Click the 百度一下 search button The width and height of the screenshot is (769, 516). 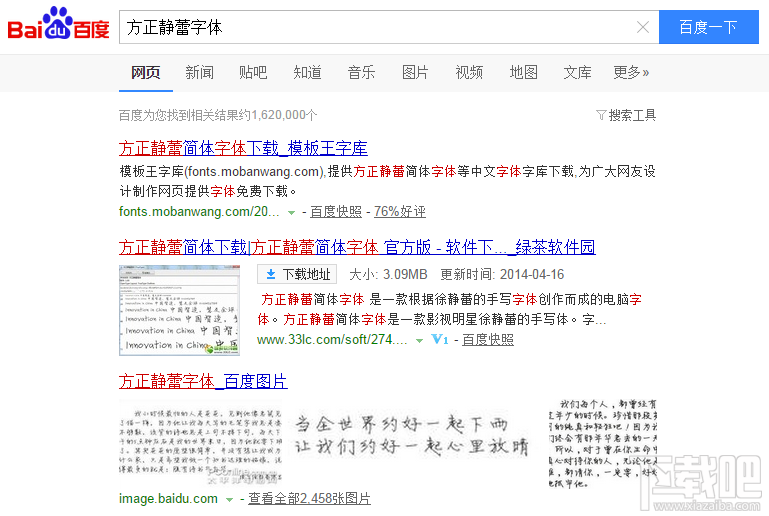(x=708, y=27)
